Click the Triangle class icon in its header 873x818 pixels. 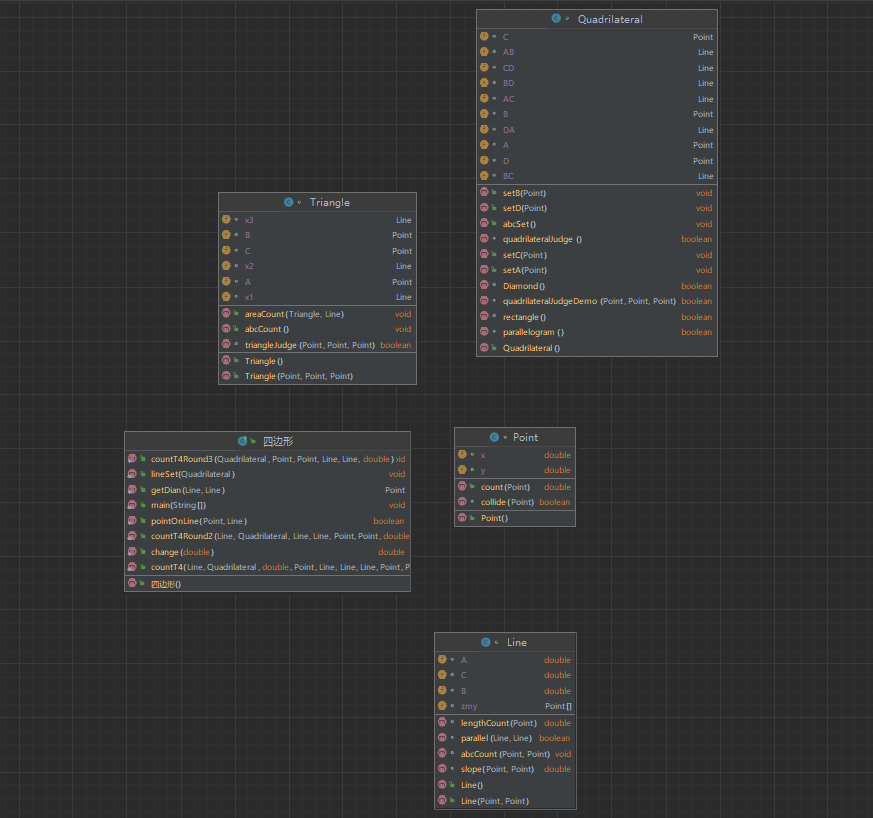pos(289,202)
